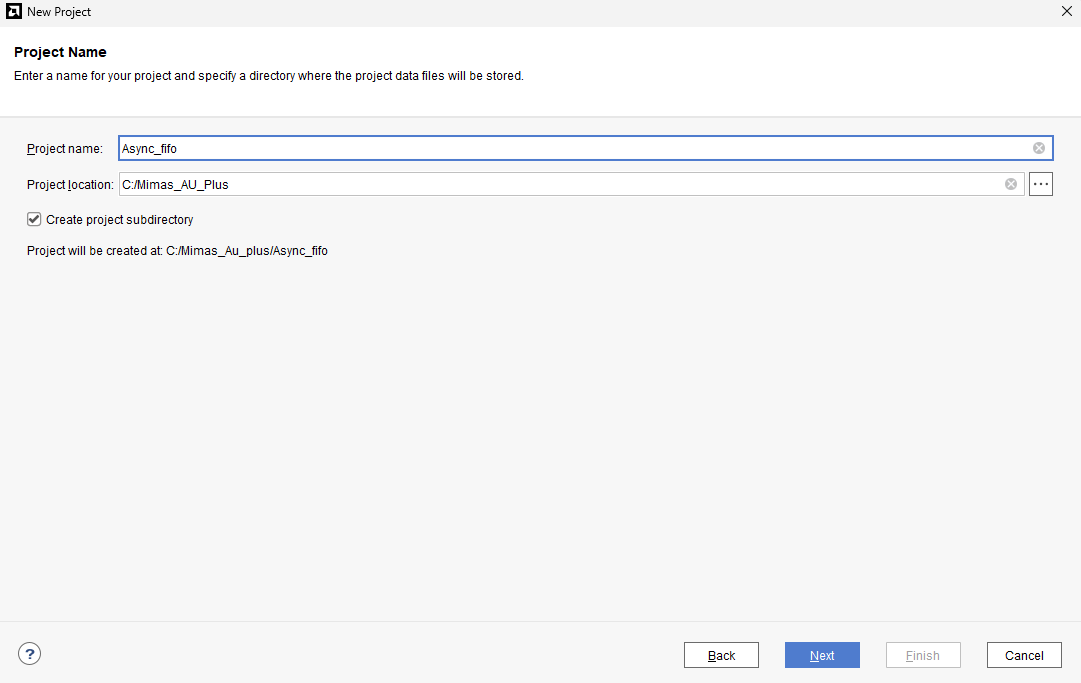Click the 'New Project' window title text
1081x683 pixels.
coord(59,12)
